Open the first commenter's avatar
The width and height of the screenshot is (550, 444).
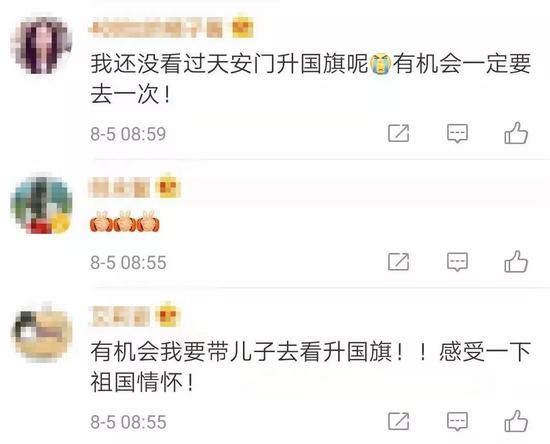click(x=42, y=45)
